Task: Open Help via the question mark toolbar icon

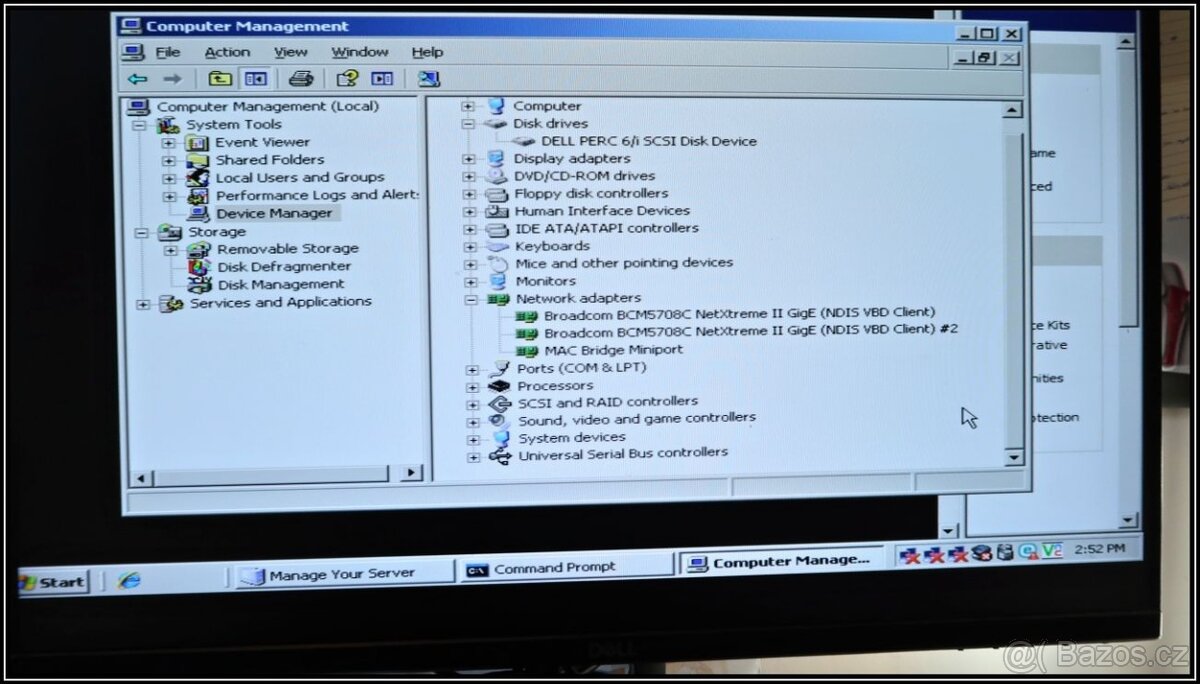Action: point(345,78)
